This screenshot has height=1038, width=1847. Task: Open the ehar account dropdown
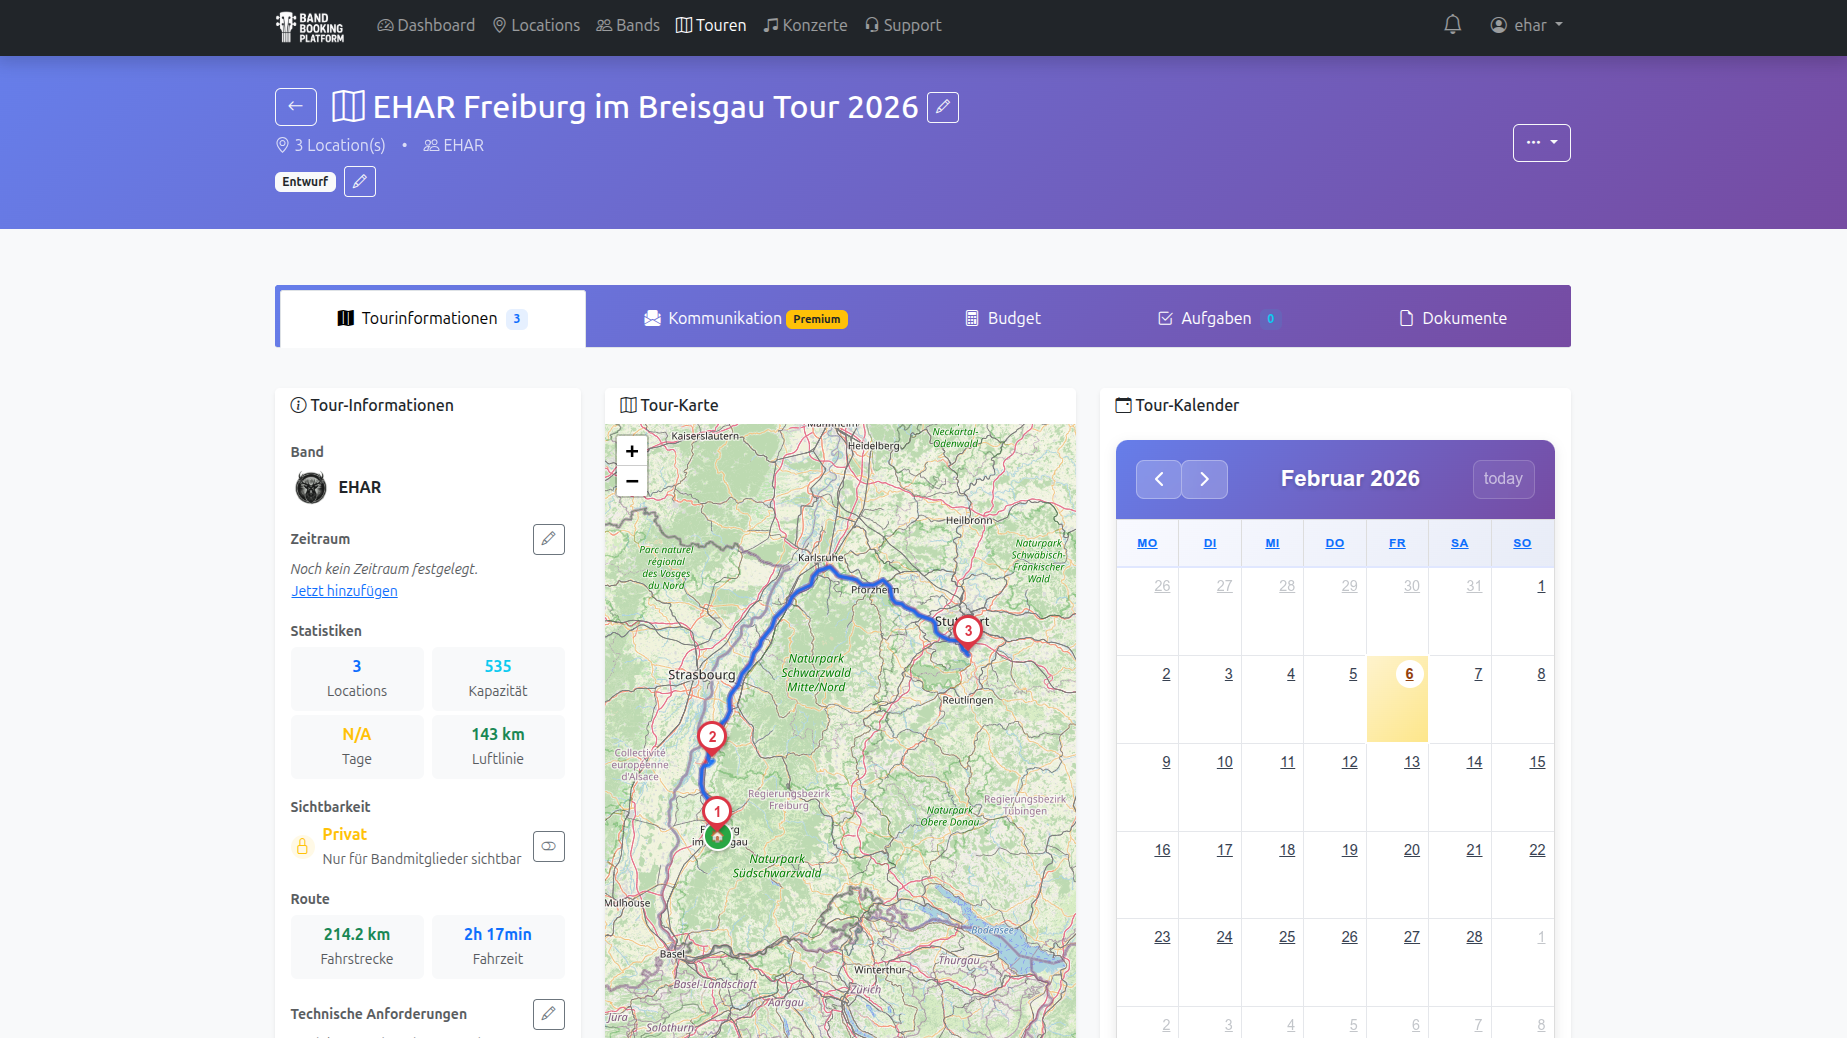click(1525, 25)
